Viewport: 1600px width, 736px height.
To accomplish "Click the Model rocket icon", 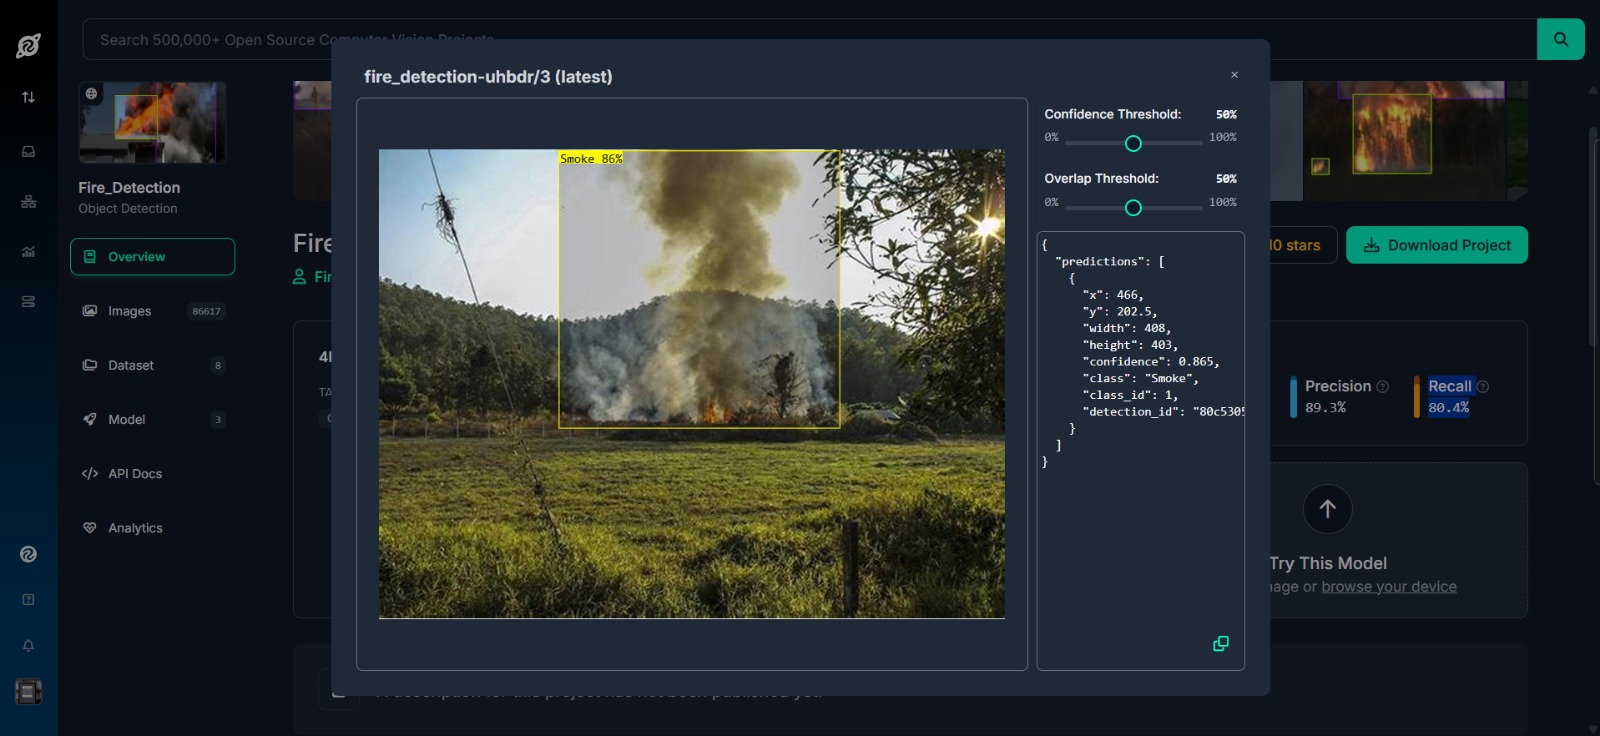I will click(90, 419).
